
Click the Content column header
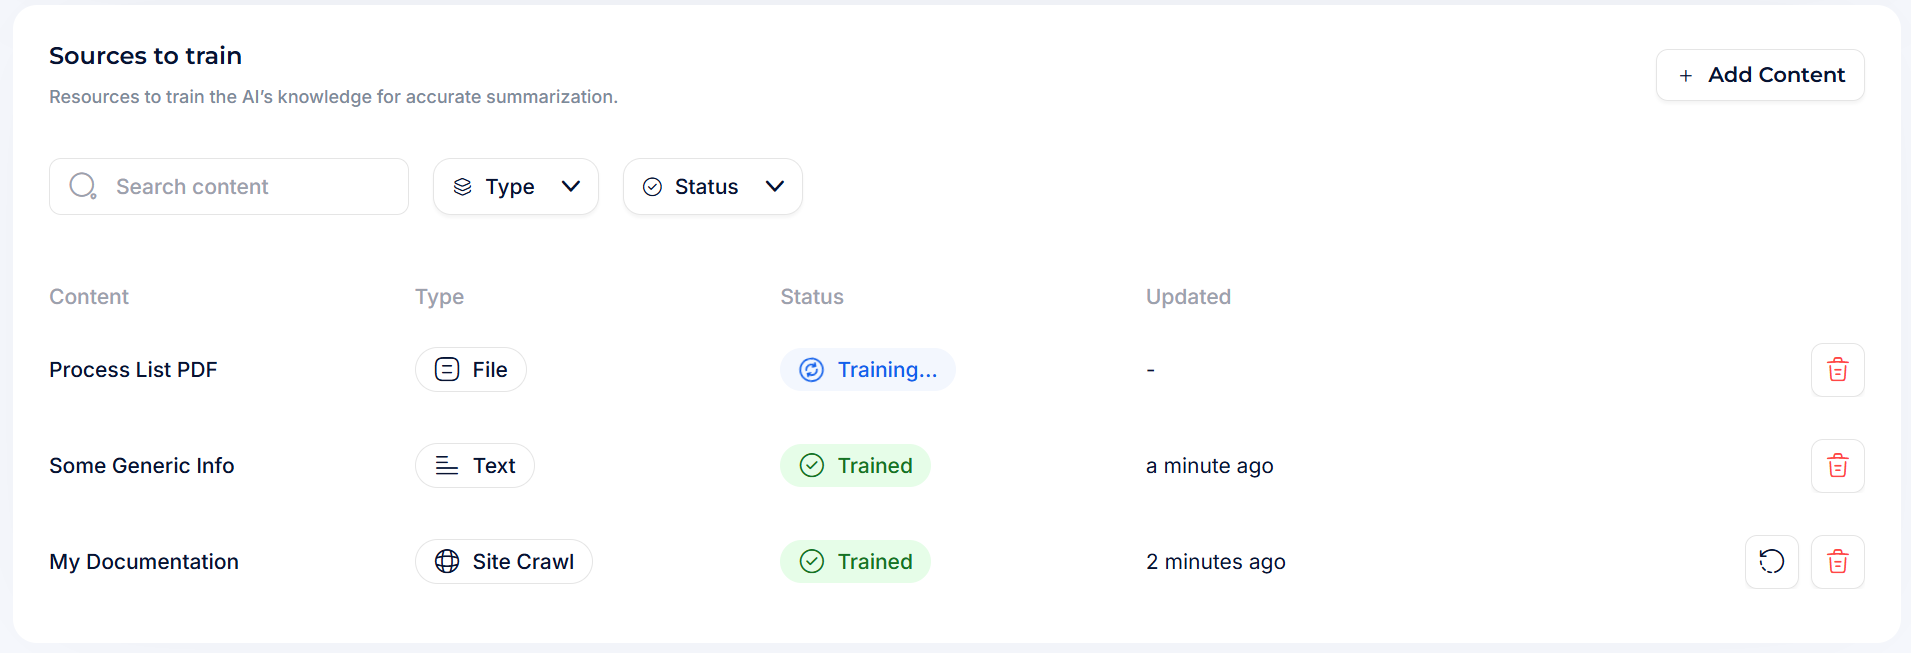coord(89,297)
